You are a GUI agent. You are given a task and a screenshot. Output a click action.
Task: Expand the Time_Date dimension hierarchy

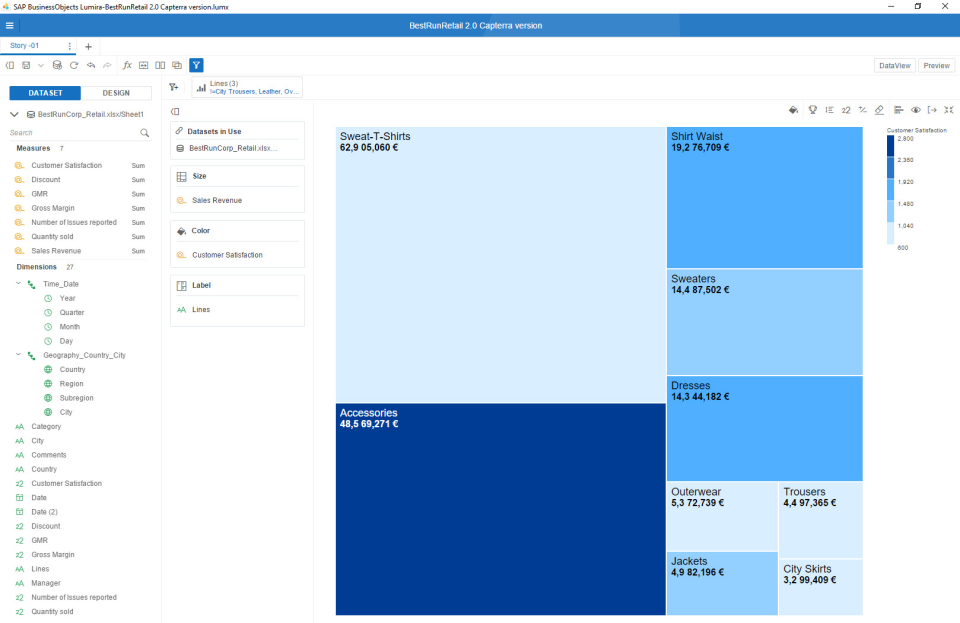click(16, 283)
